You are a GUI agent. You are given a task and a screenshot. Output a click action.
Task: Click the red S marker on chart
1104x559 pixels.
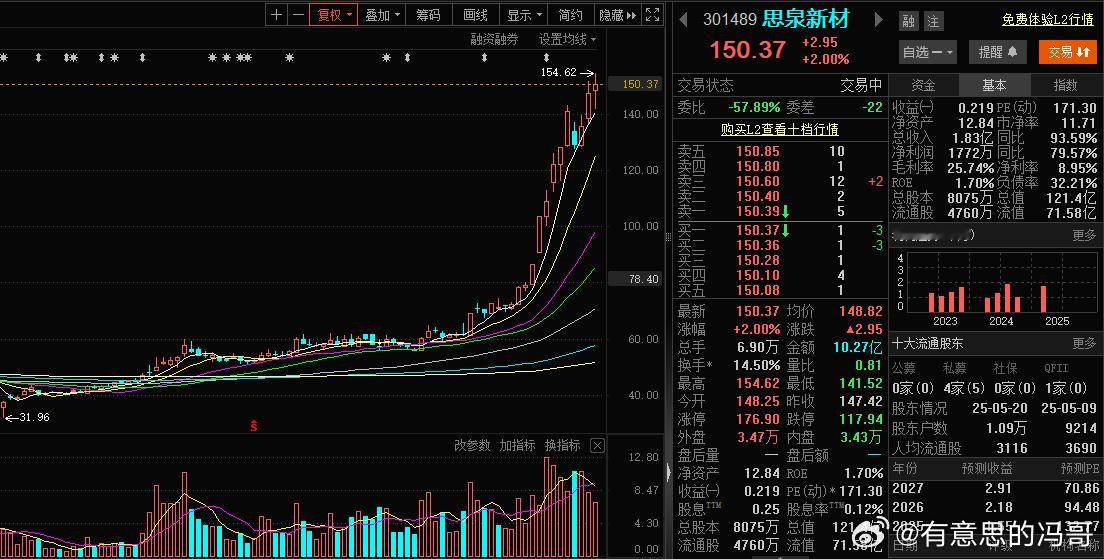pos(254,425)
